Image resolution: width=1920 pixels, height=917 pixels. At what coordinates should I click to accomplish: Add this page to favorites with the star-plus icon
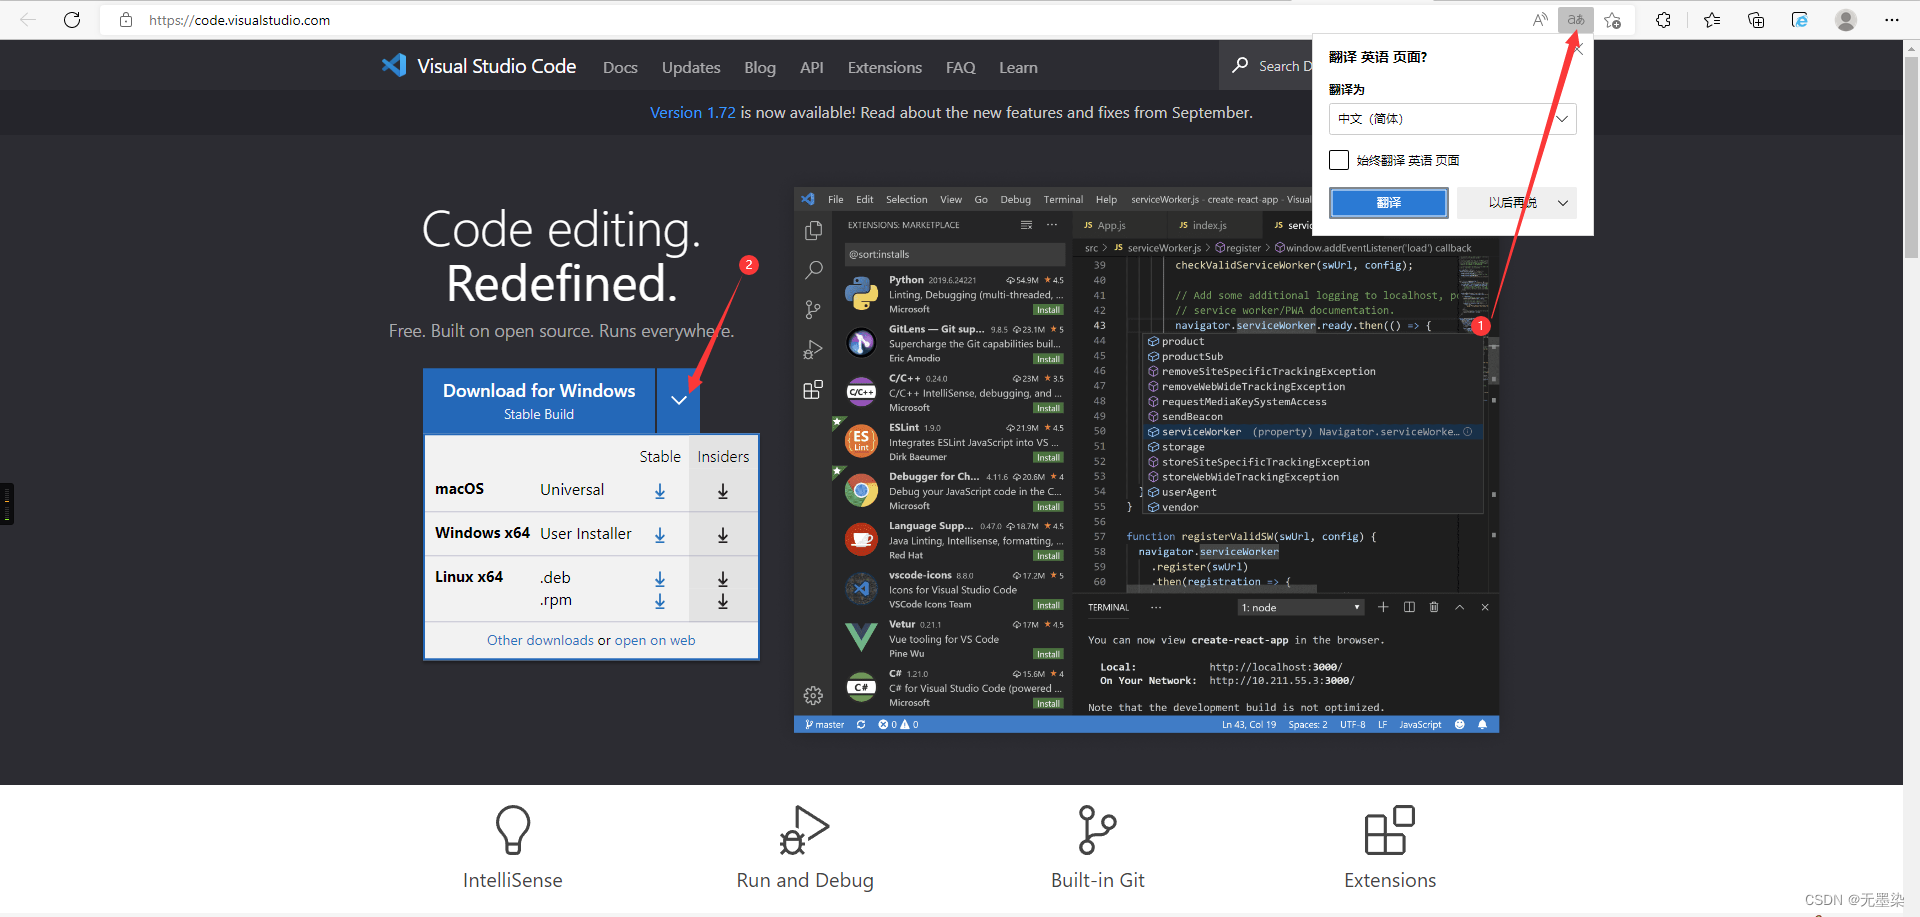(1612, 20)
